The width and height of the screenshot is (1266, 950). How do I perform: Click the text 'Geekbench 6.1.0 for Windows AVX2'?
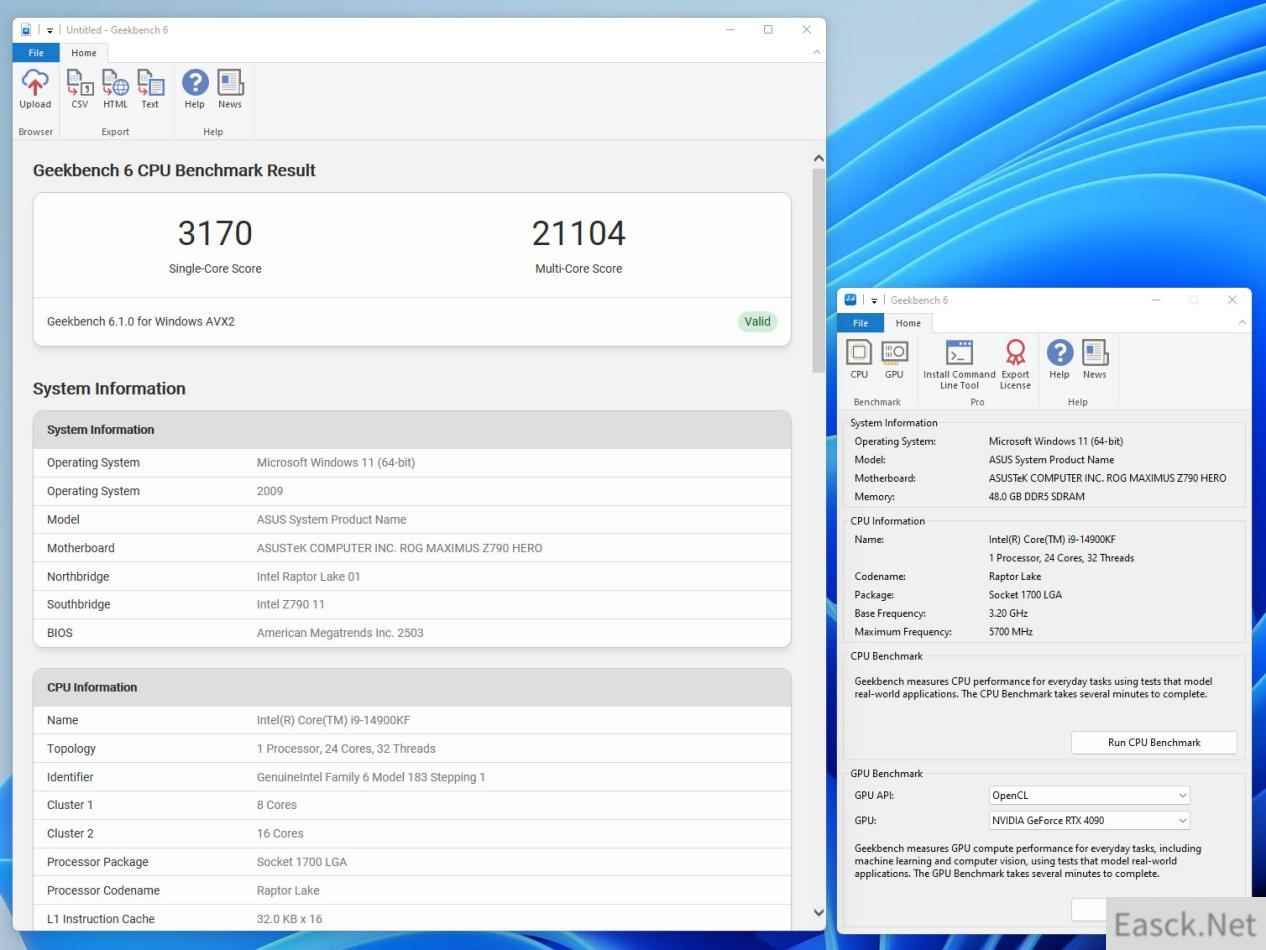point(141,322)
